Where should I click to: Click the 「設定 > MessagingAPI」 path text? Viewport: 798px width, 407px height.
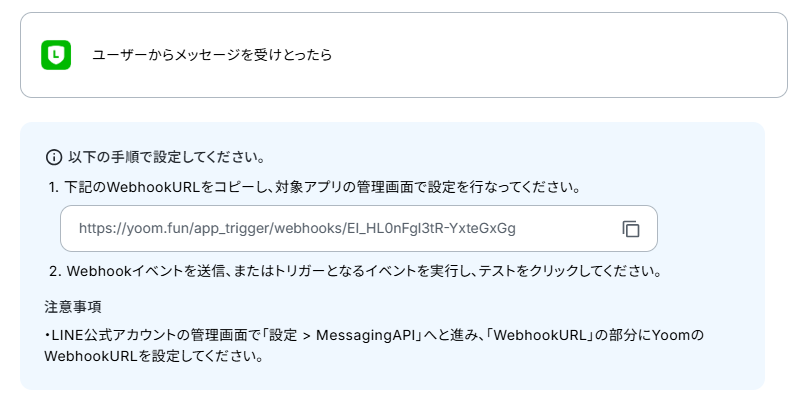pos(346,335)
